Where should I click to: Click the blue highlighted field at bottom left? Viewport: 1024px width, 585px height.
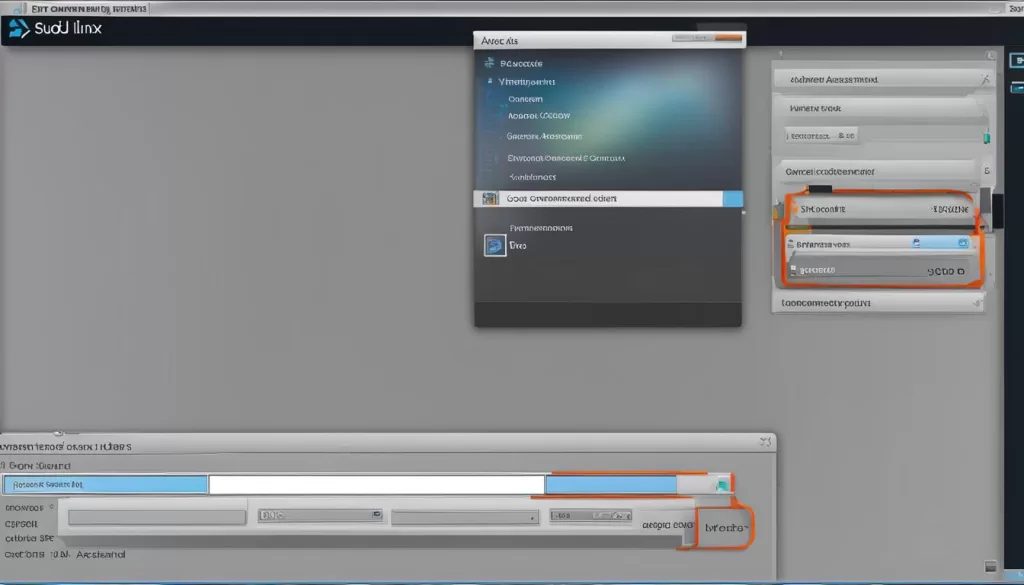[105, 485]
